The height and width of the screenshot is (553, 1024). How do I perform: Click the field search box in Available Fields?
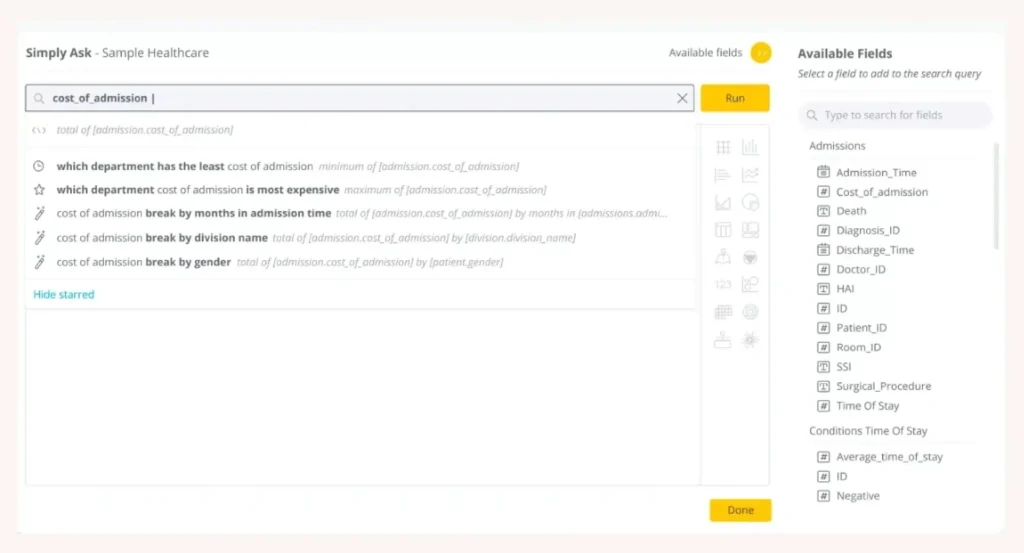point(895,115)
